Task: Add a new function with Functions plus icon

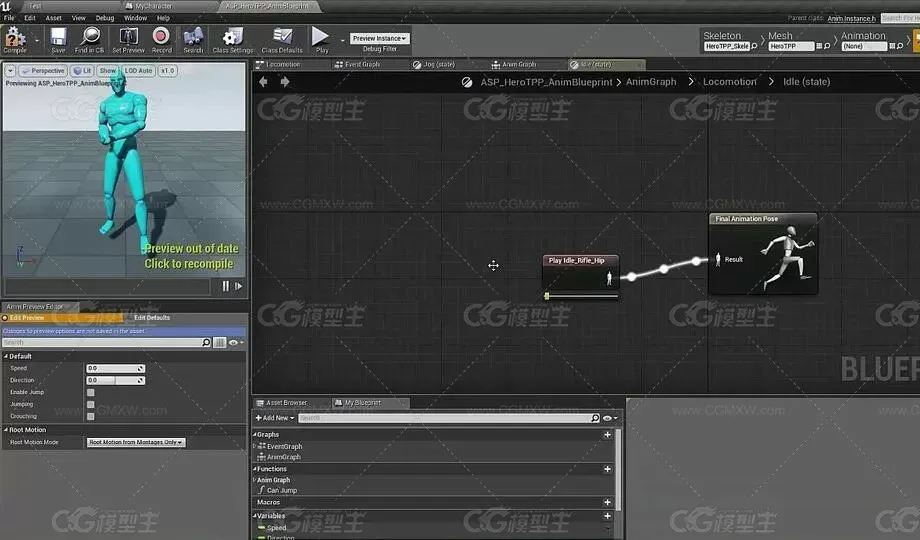Action: point(607,469)
